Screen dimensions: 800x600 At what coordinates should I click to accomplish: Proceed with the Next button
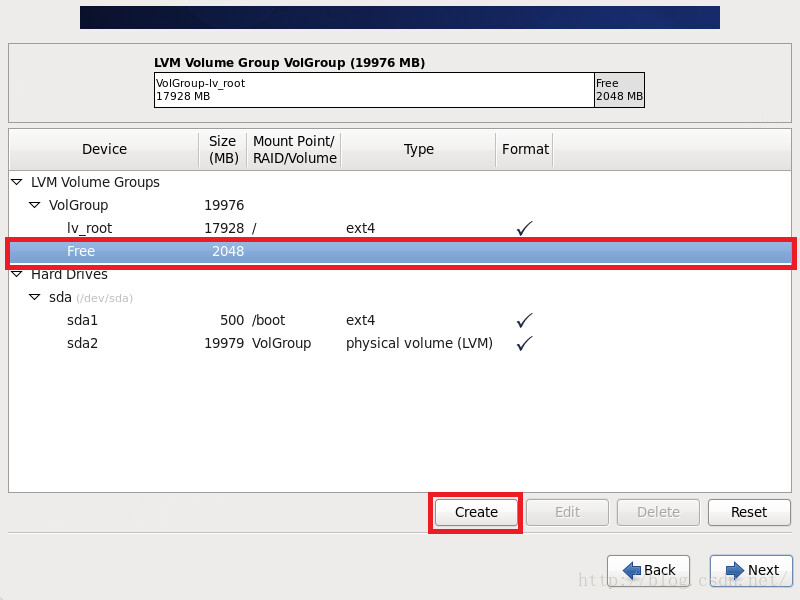coord(751,570)
